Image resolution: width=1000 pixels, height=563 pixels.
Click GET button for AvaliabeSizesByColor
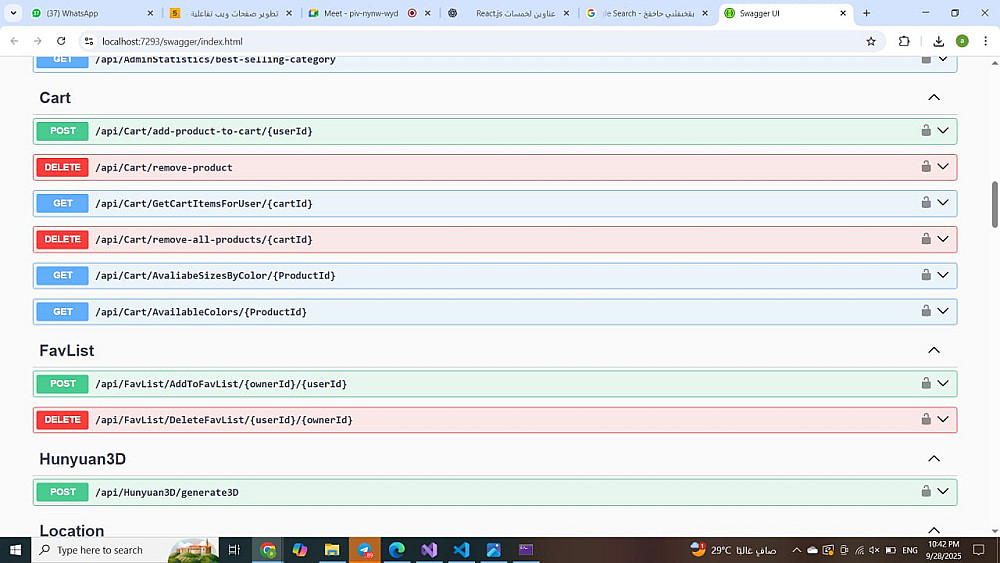62,275
